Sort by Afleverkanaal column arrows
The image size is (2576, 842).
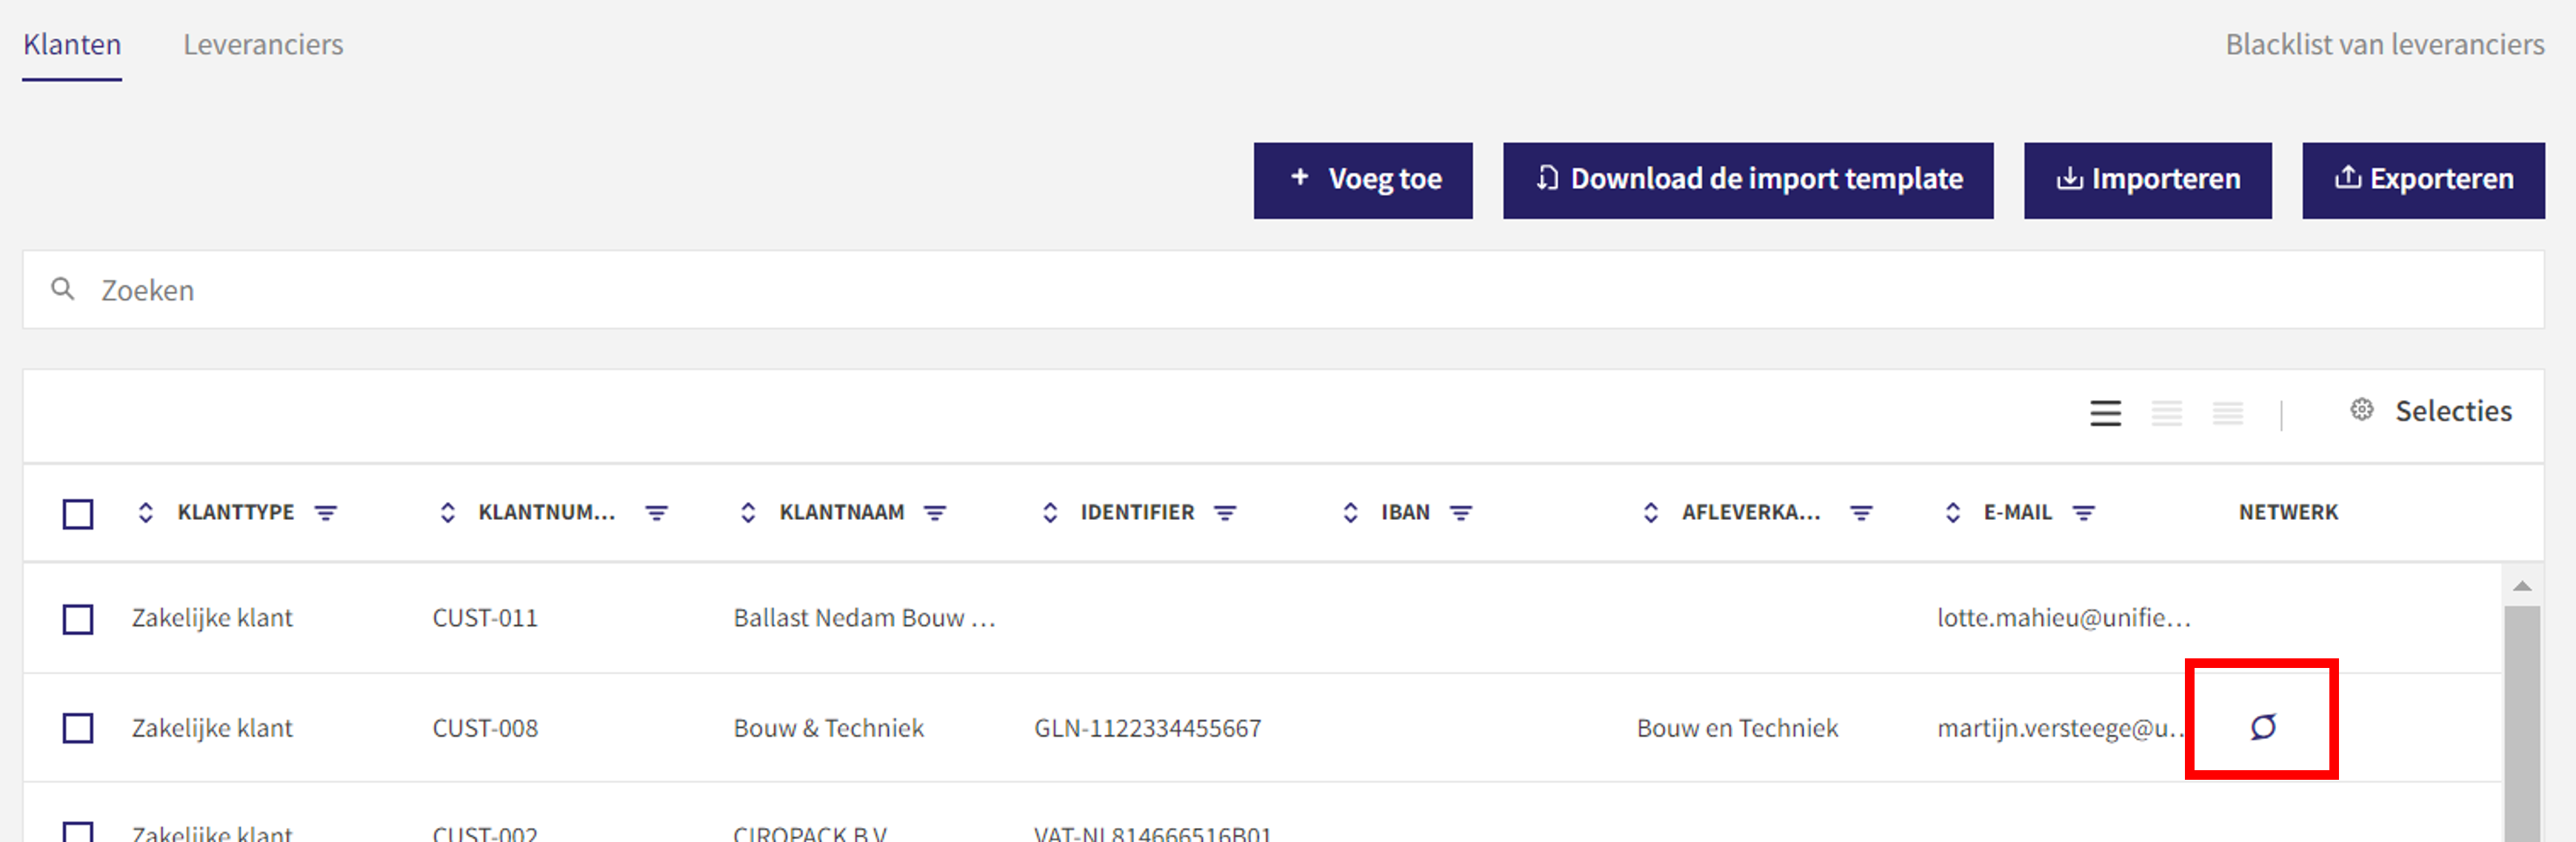[x=1651, y=513]
